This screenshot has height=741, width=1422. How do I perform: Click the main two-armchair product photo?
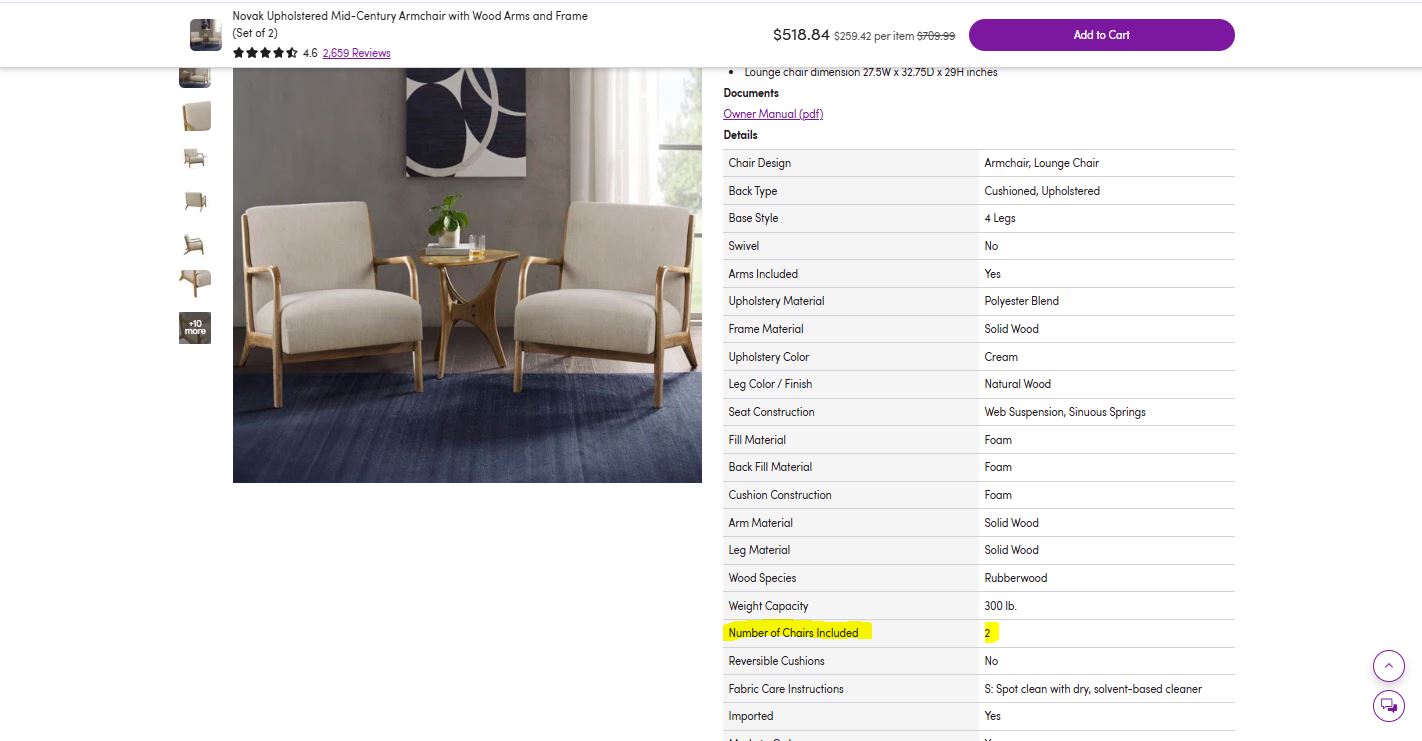pyautogui.click(x=467, y=275)
